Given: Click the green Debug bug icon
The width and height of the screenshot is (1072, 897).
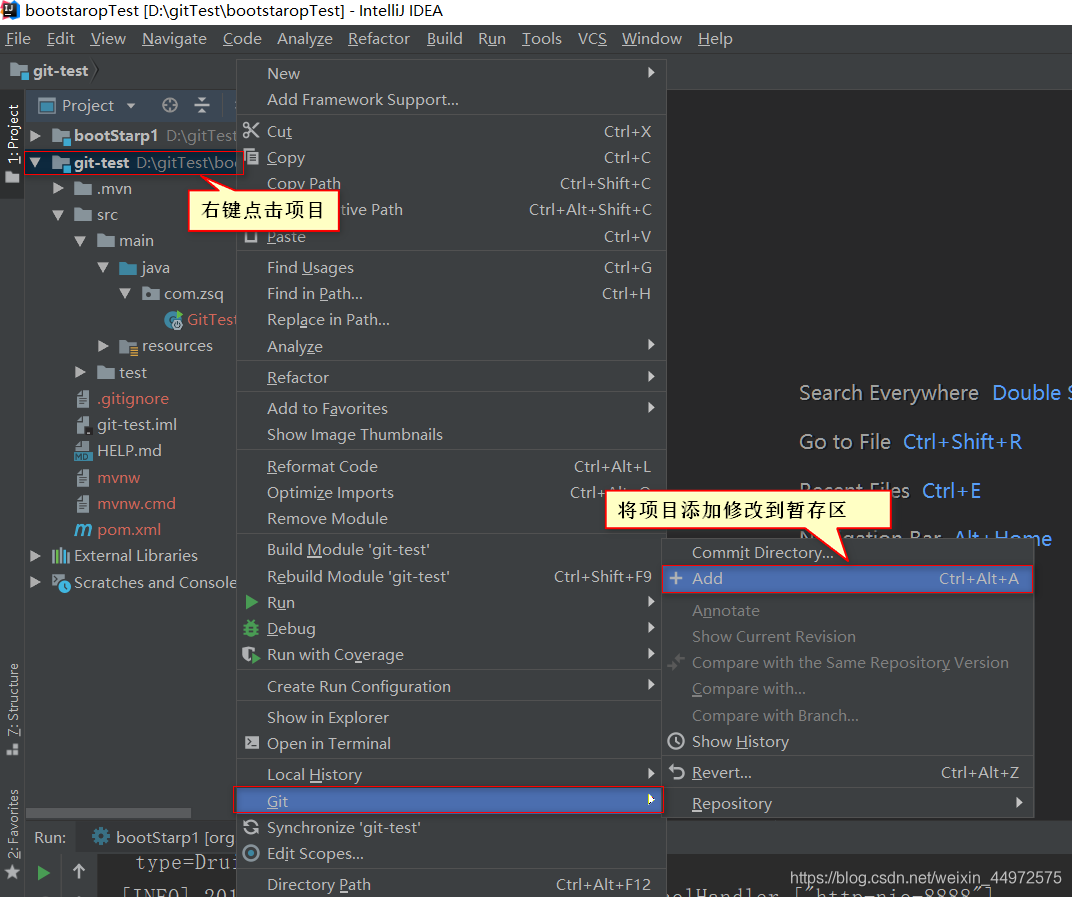Looking at the screenshot, I should point(252,628).
